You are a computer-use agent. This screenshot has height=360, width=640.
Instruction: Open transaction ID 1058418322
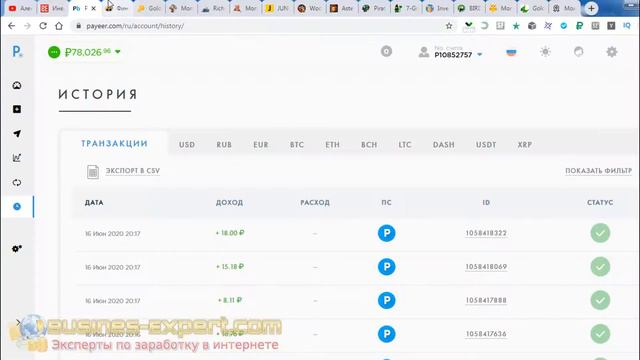(486, 233)
